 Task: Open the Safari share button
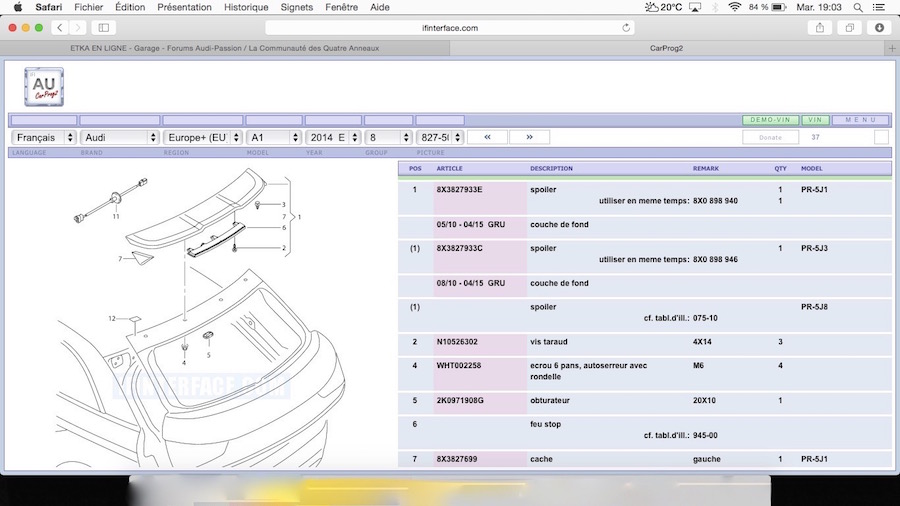pos(820,28)
